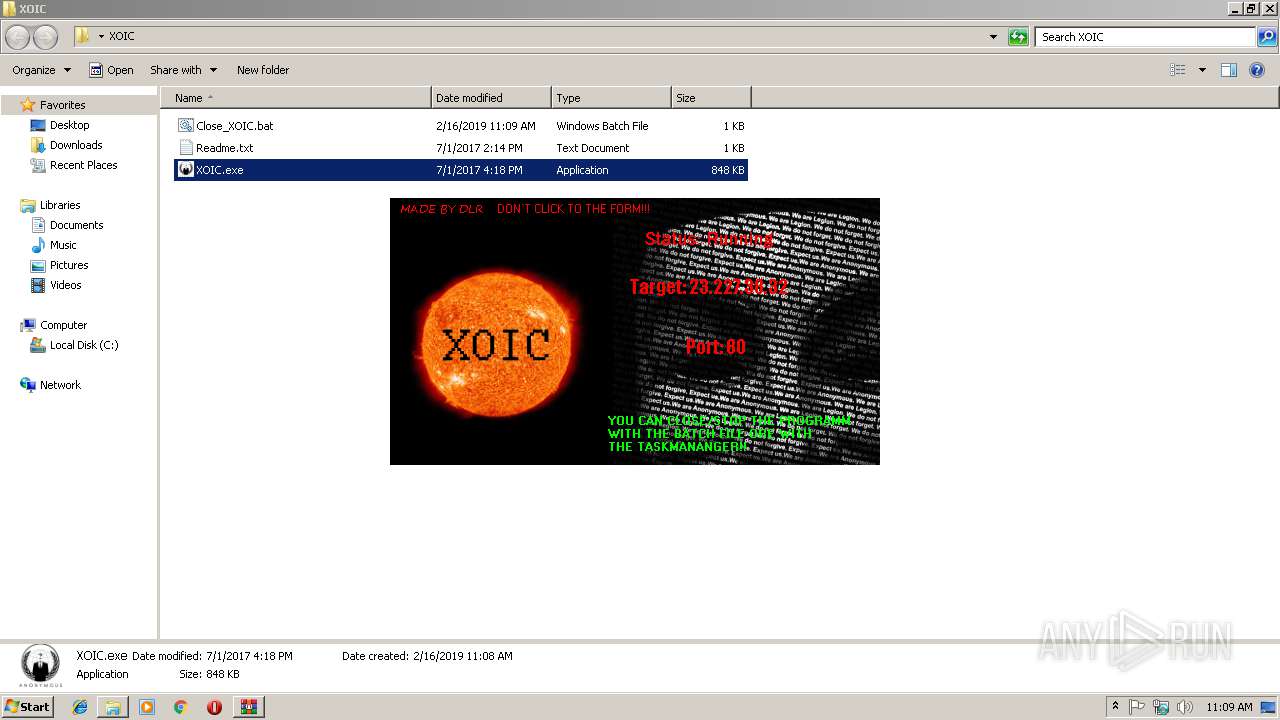Click the Windows Start button
1280x720 pixels.
coord(27,707)
